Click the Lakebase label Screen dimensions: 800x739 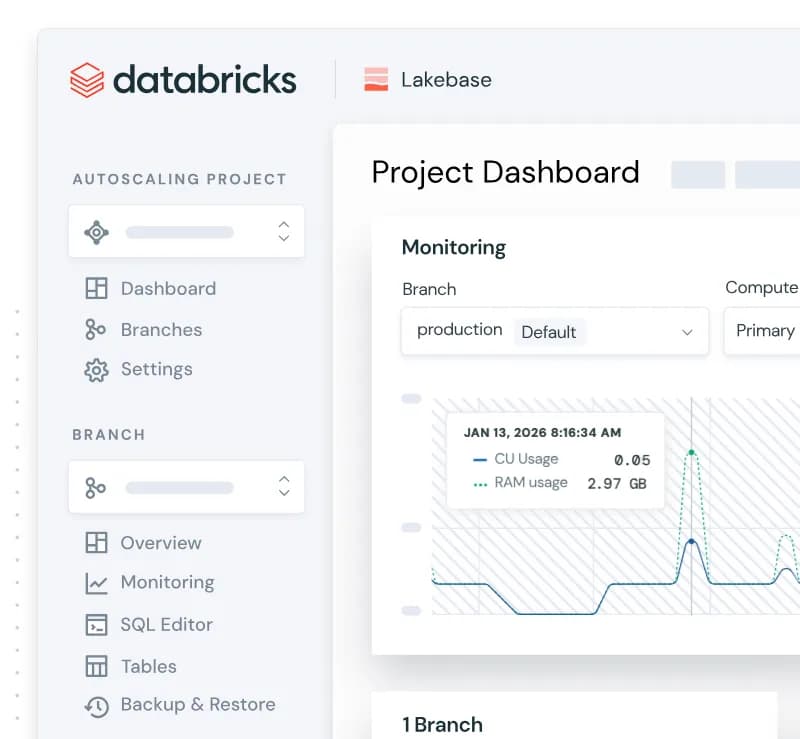click(x=446, y=80)
